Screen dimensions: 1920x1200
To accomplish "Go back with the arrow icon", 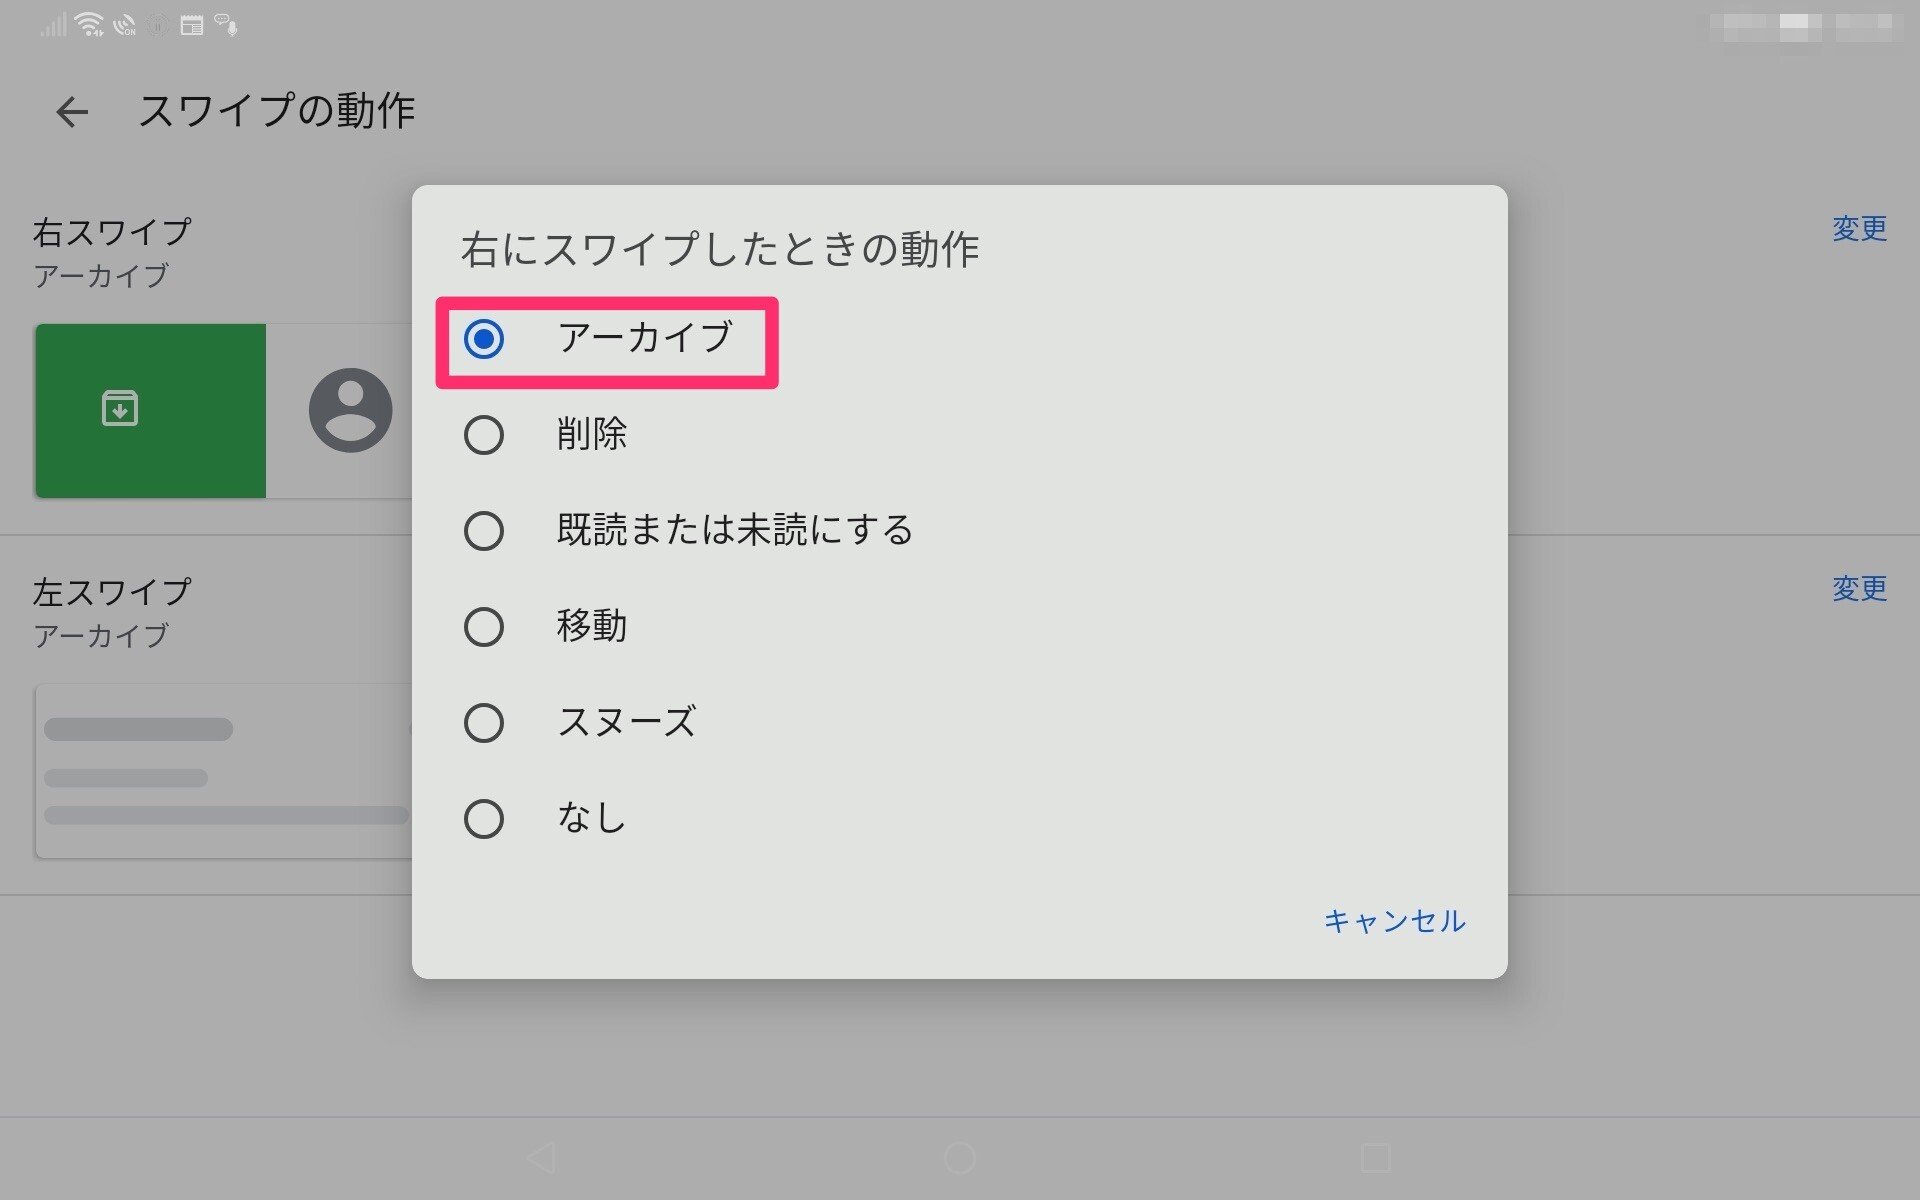I will click(x=72, y=111).
